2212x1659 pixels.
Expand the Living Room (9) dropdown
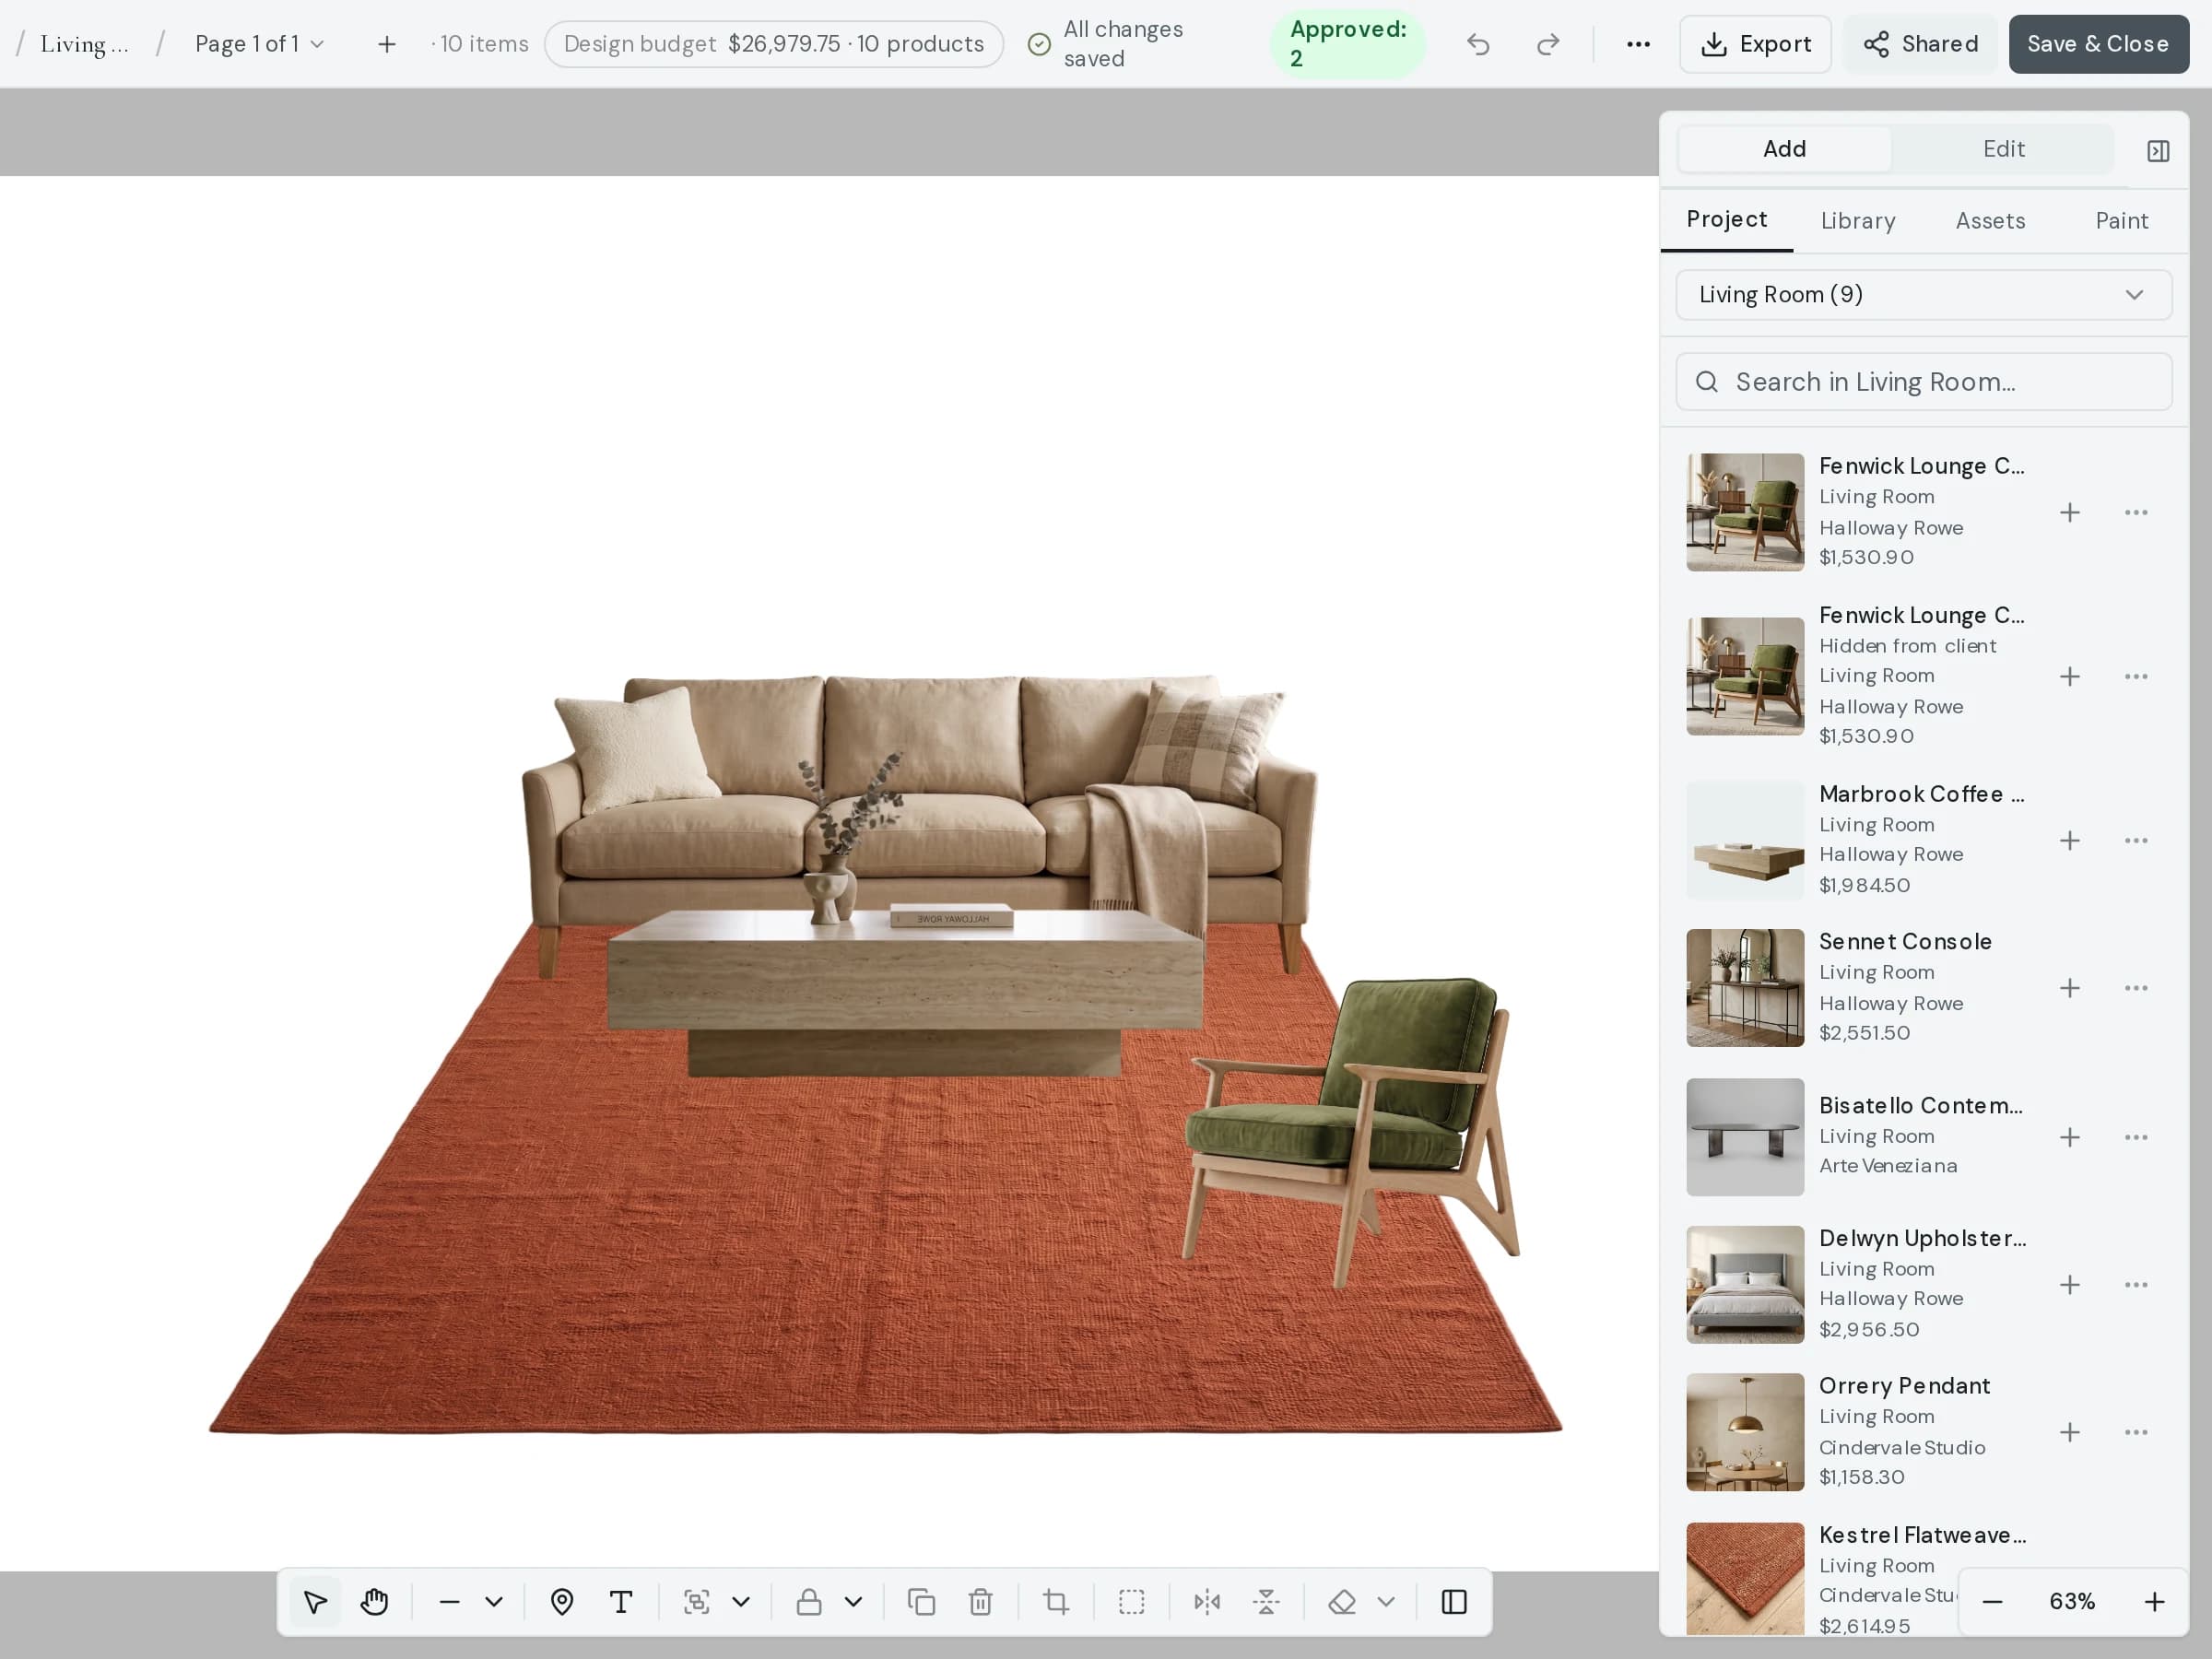point(1923,295)
